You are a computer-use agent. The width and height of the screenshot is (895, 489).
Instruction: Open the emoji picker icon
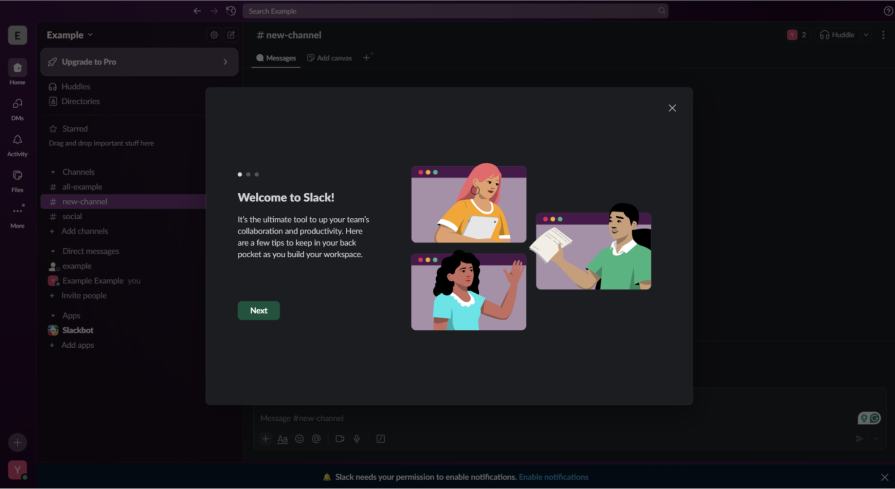click(299, 439)
